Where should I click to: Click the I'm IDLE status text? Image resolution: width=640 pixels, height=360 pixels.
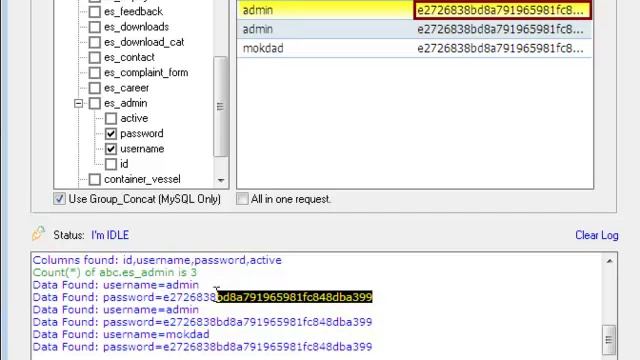[110, 235]
